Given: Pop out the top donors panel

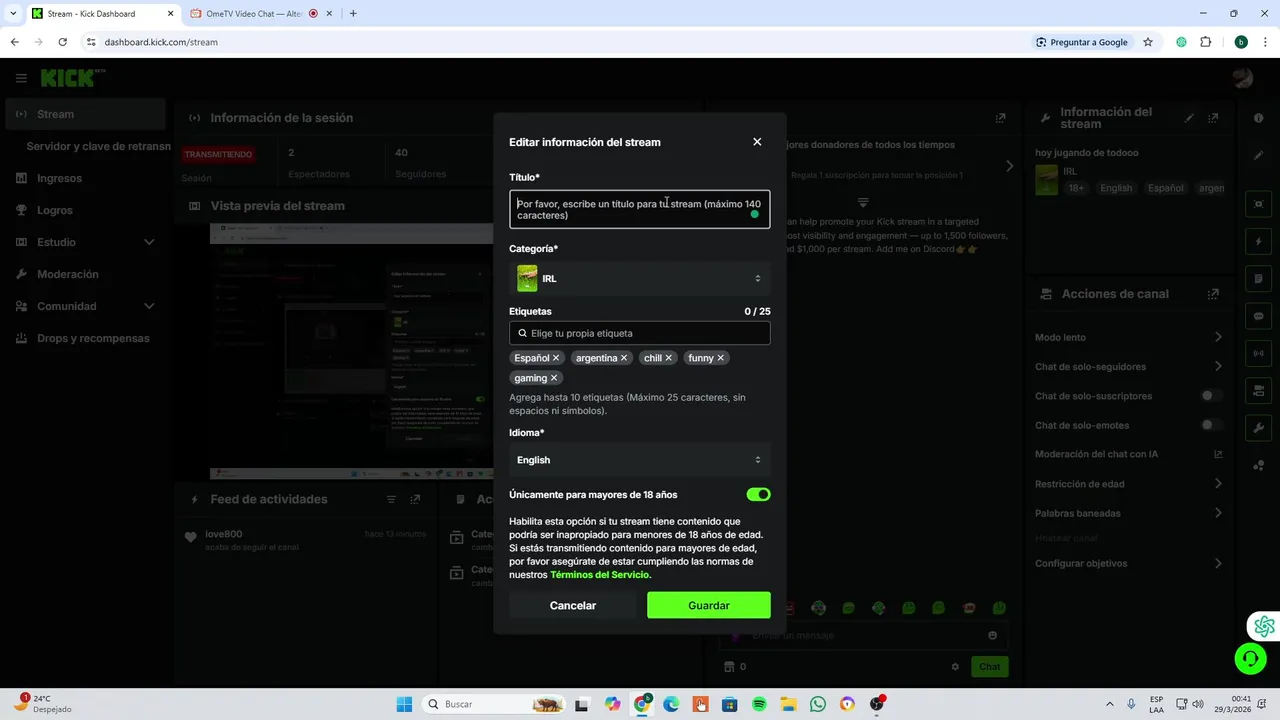Looking at the screenshot, I should 1000,118.
